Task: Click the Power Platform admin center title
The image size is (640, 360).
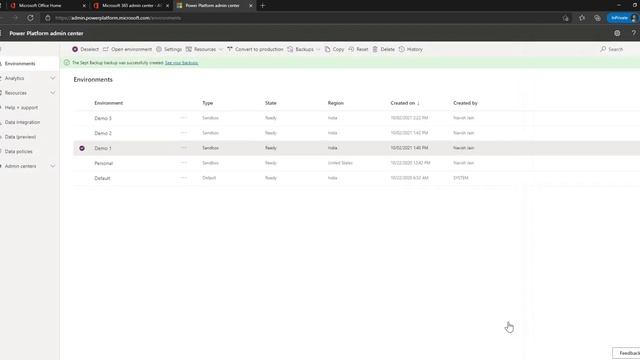Action: tap(46, 33)
